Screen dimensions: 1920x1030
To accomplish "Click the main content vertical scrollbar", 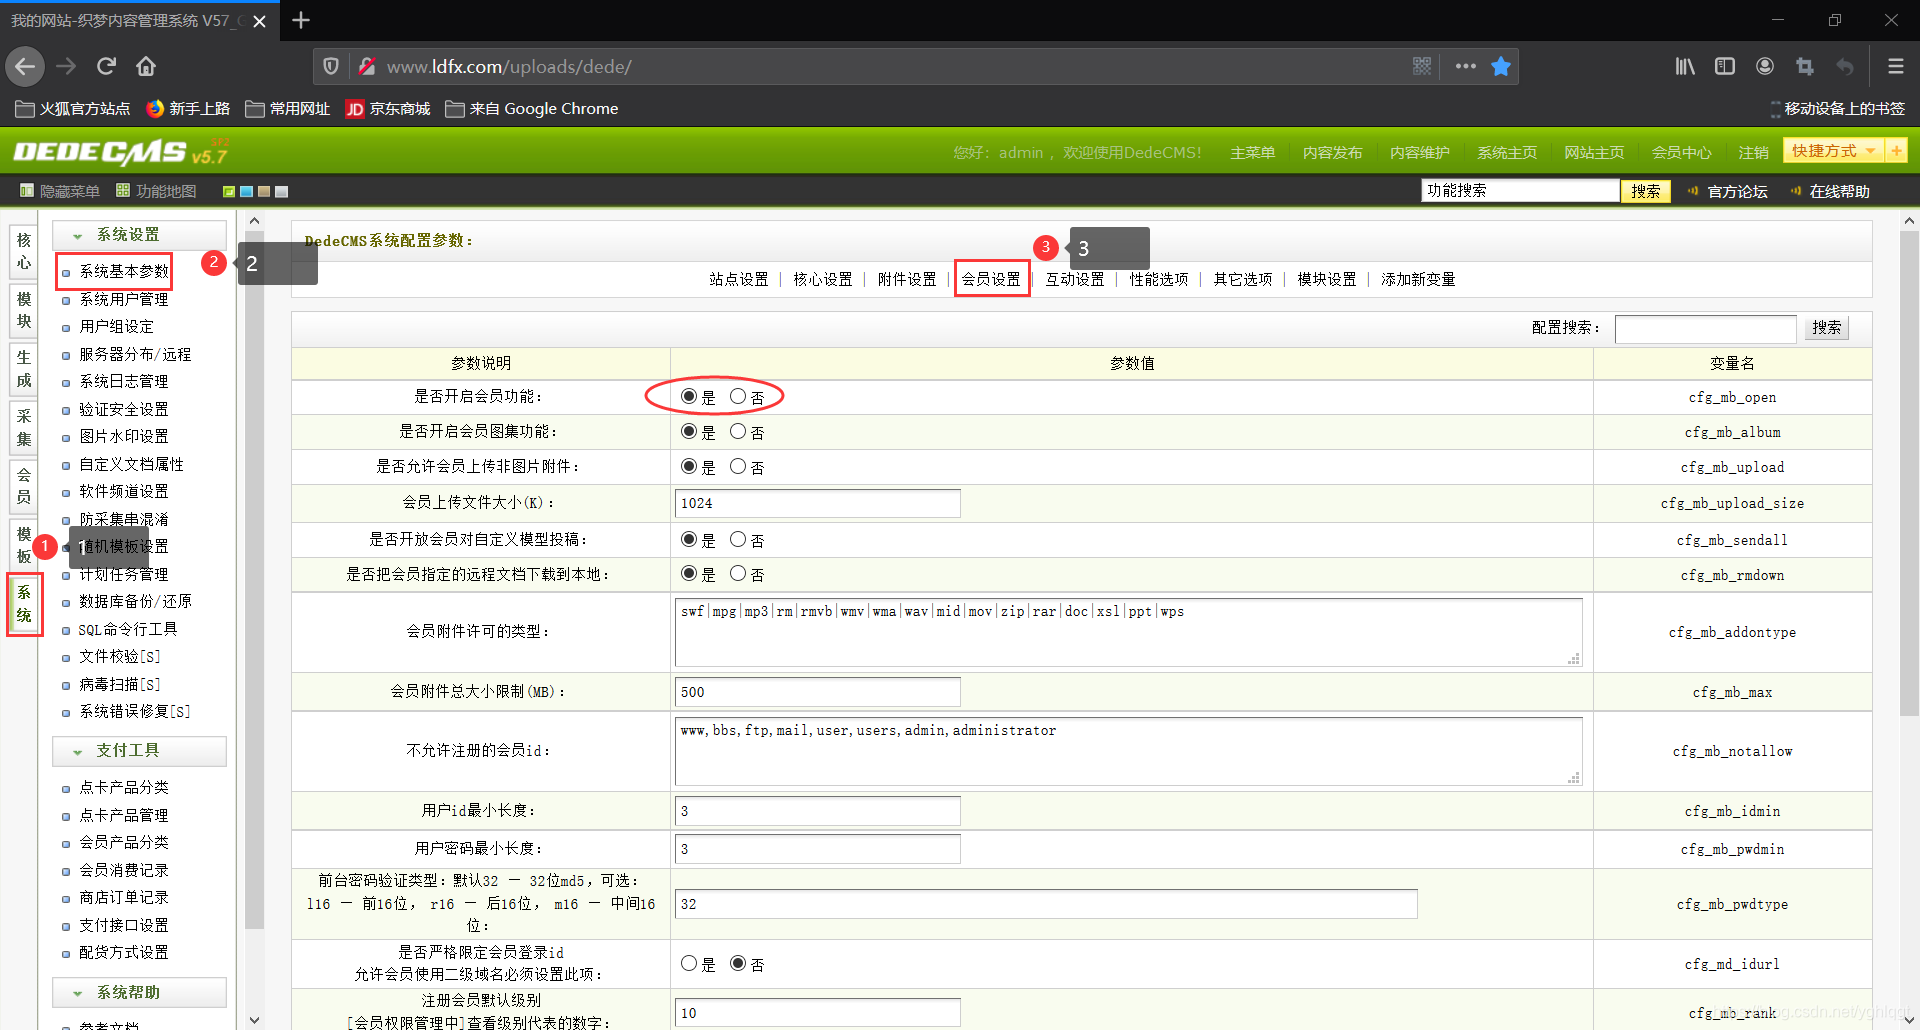I will (1909, 473).
